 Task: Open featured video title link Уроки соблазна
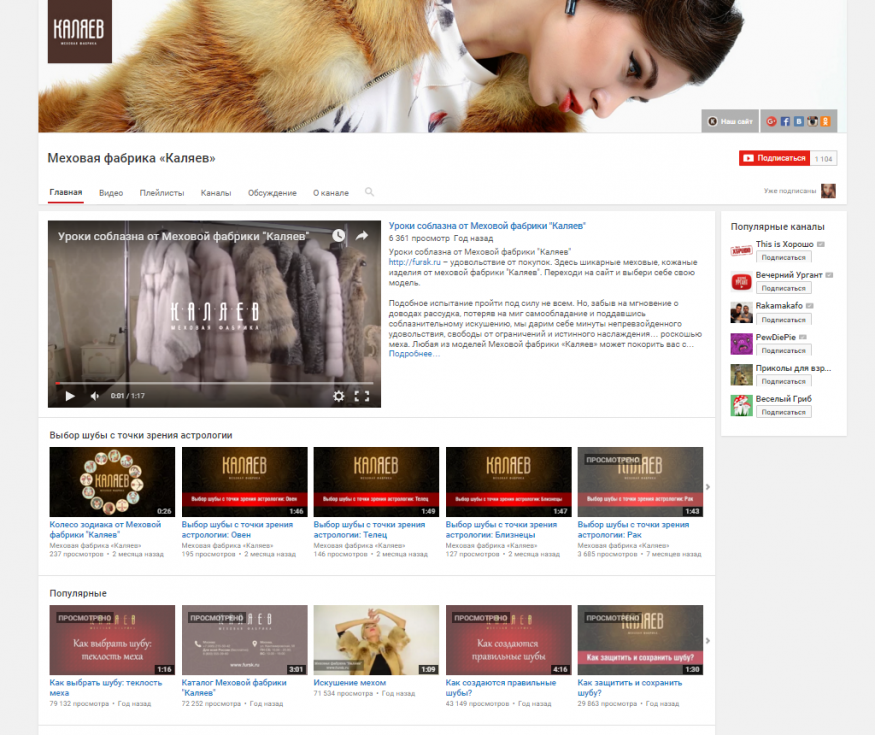tap(487, 225)
